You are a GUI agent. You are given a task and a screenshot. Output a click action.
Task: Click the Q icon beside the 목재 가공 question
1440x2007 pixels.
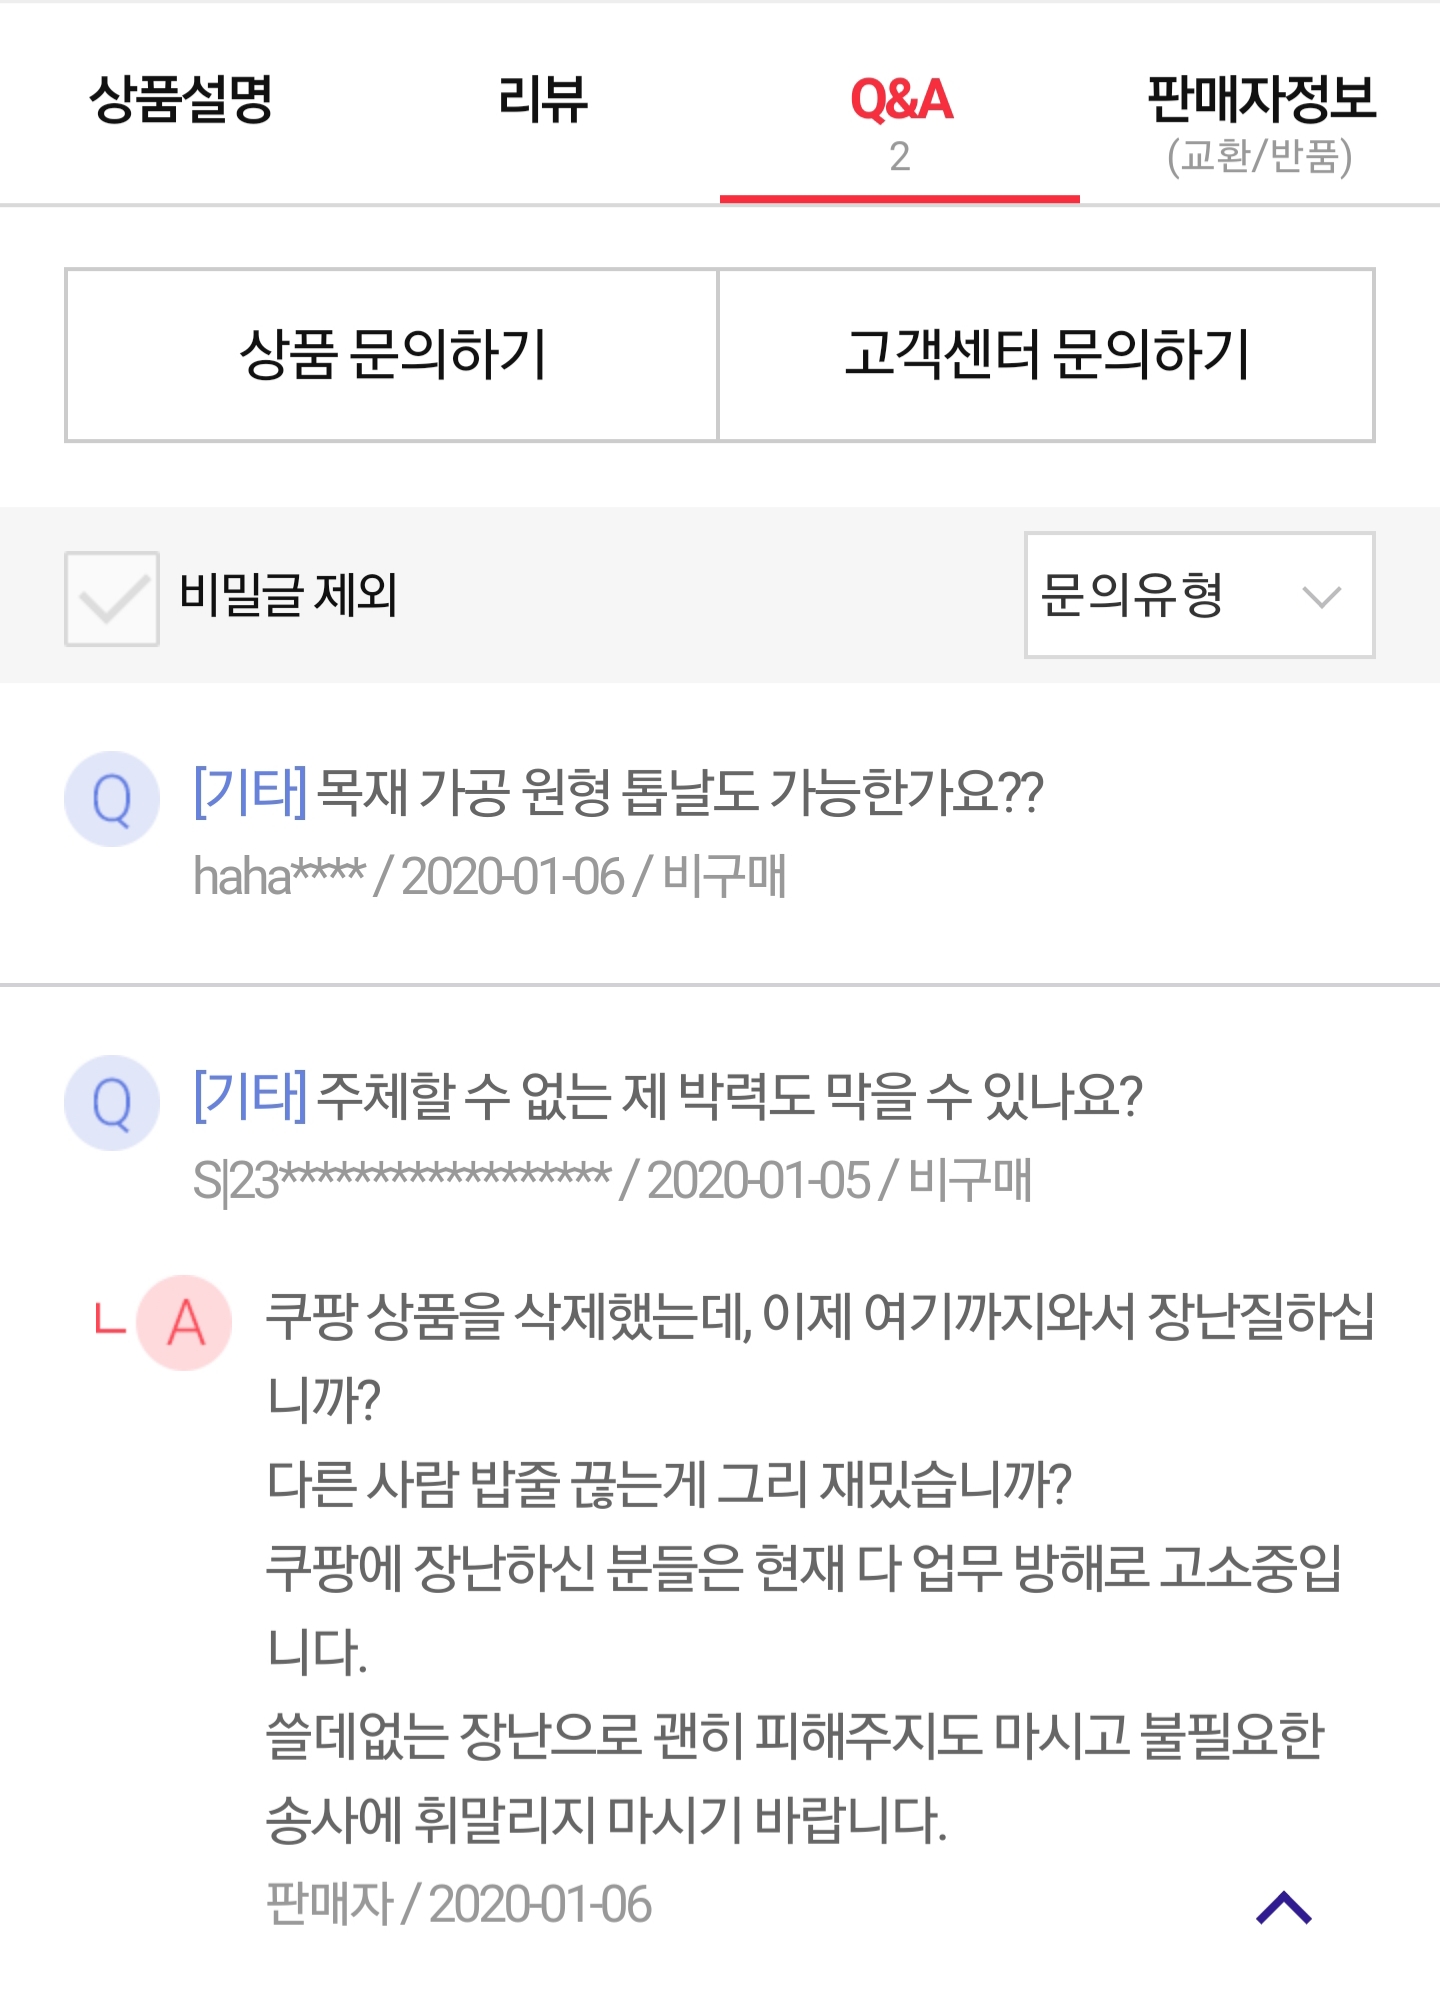coord(112,799)
